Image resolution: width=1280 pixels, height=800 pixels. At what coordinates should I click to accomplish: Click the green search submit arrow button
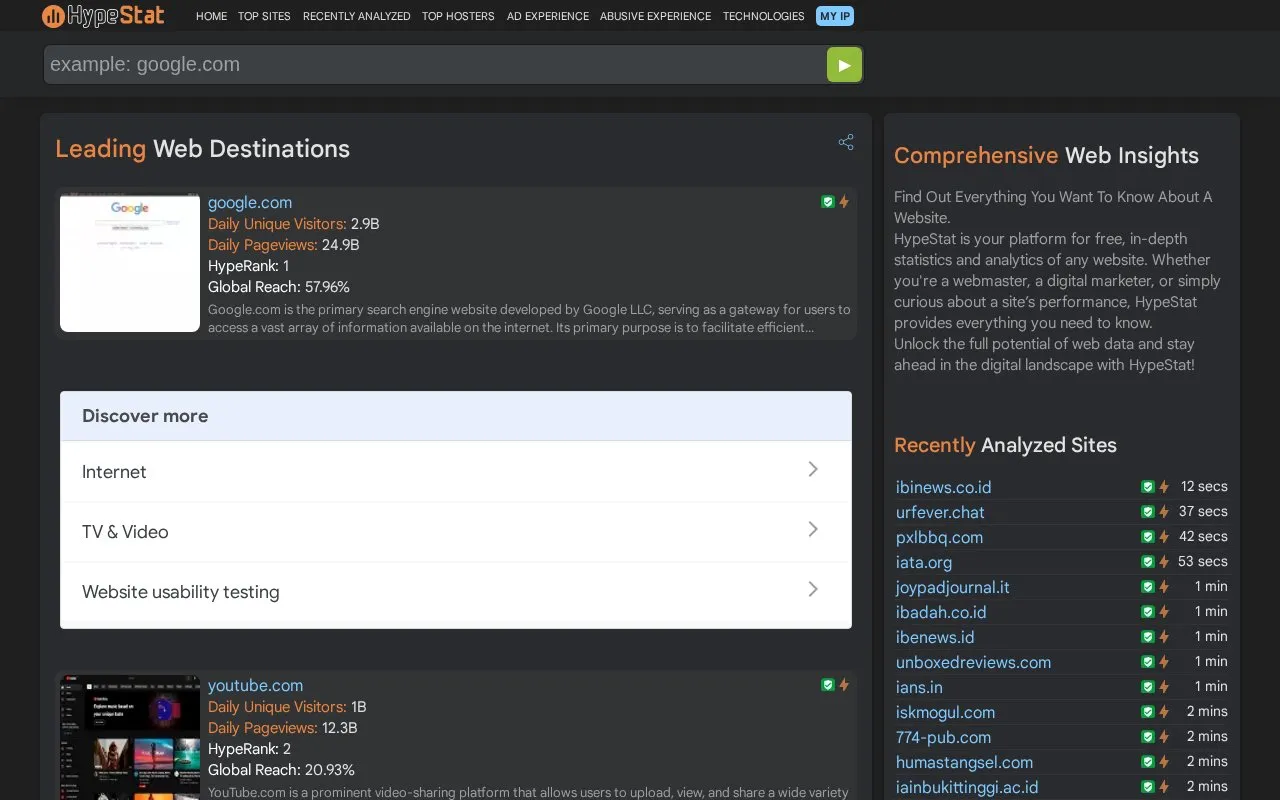coord(844,65)
